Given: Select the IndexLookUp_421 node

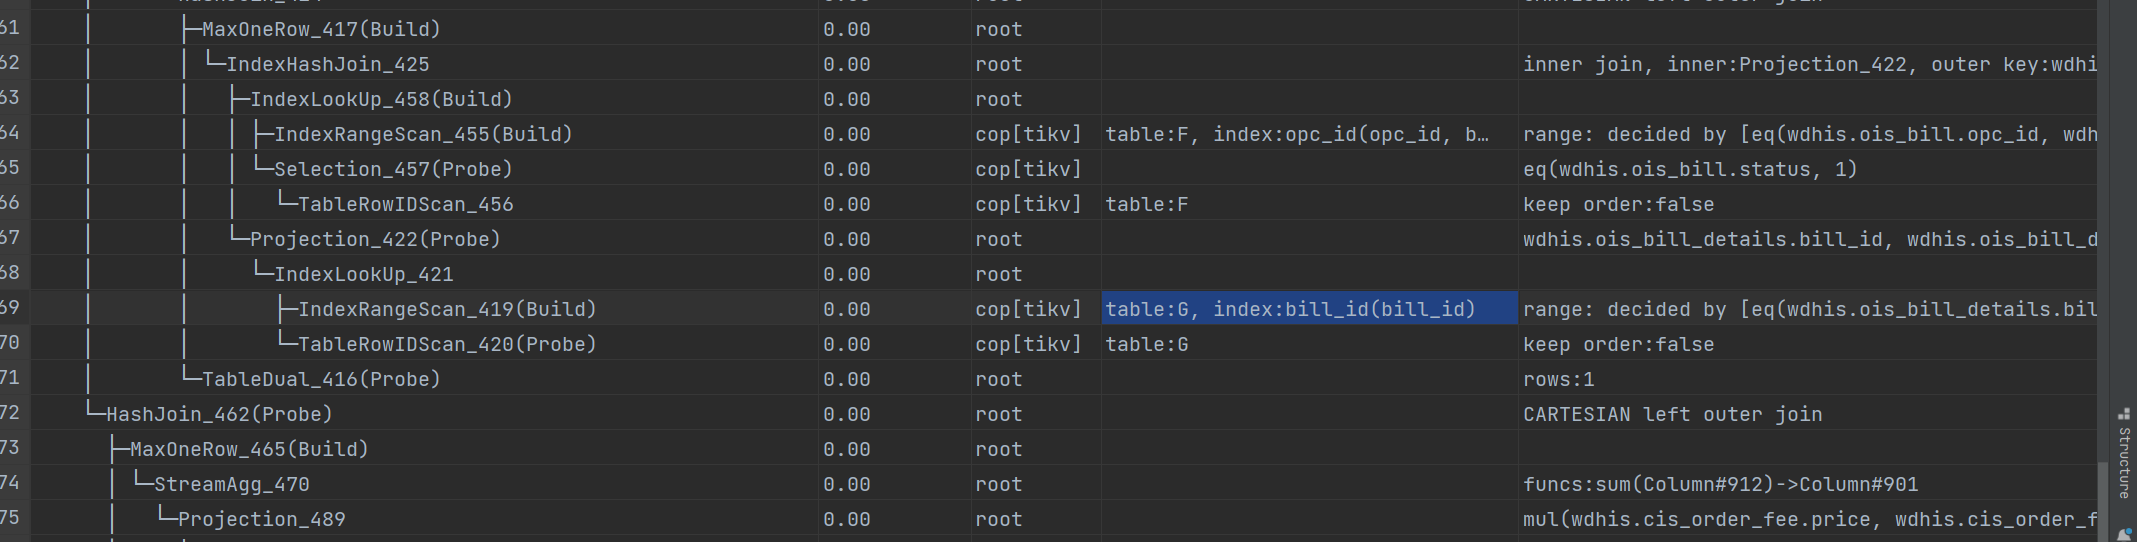Looking at the screenshot, I should (x=364, y=275).
